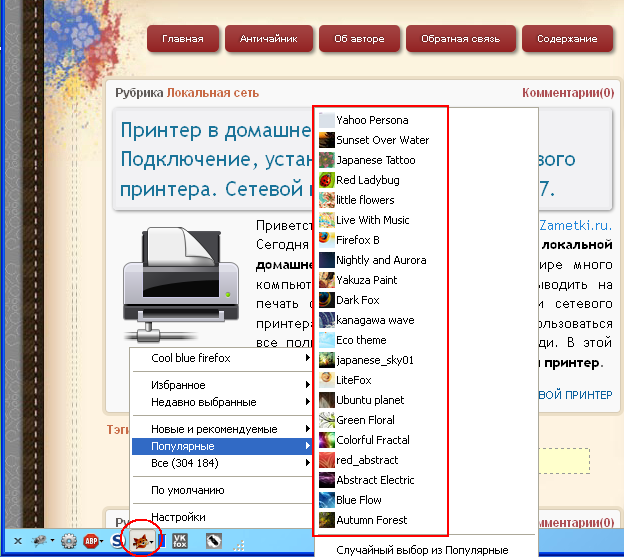This screenshot has height=557, width=624.
Task: Choose По умолчанию in the menu
Action: click(222, 490)
